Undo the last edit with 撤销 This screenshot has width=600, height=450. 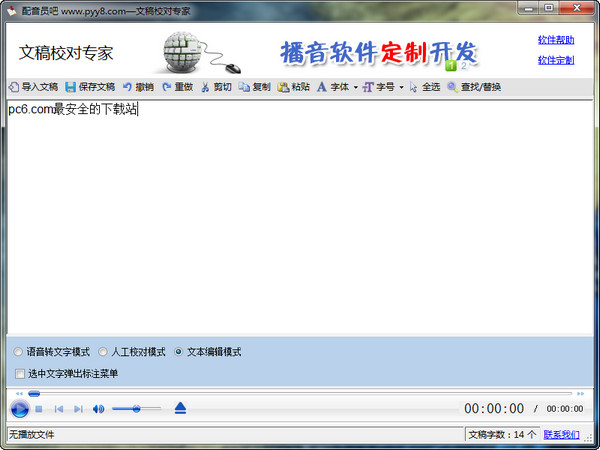point(139,87)
